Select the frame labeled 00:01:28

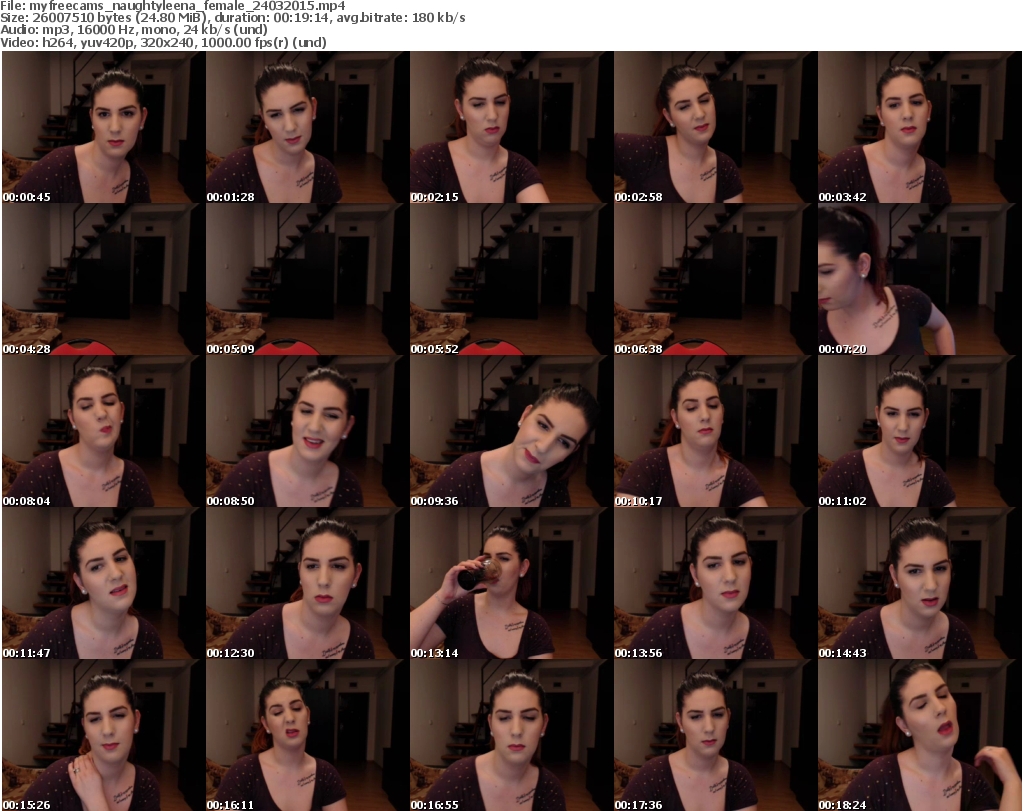coord(308,127)
